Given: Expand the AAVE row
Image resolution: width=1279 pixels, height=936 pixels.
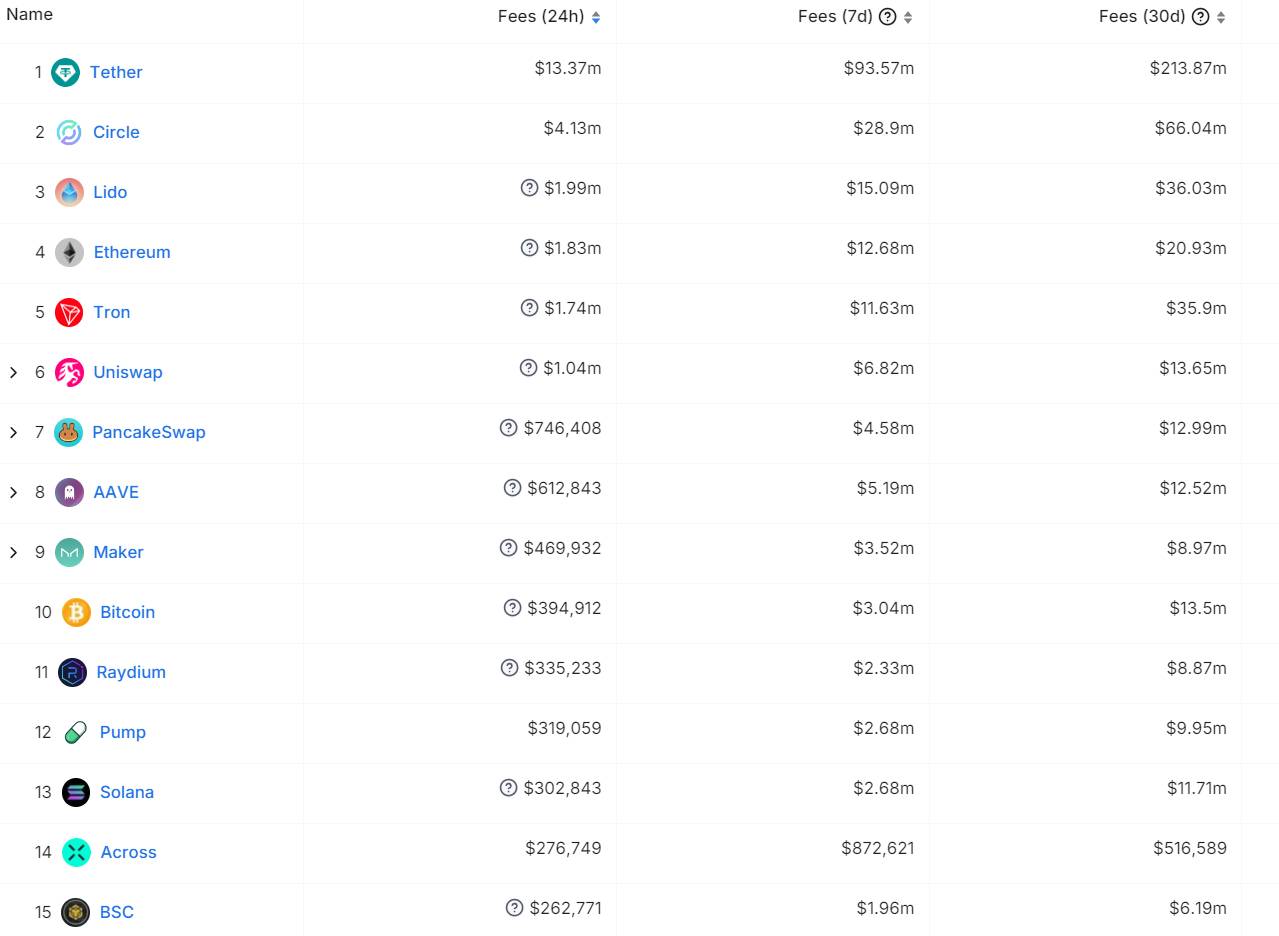Looking at the screenshot, I should [x=13, y=492].
